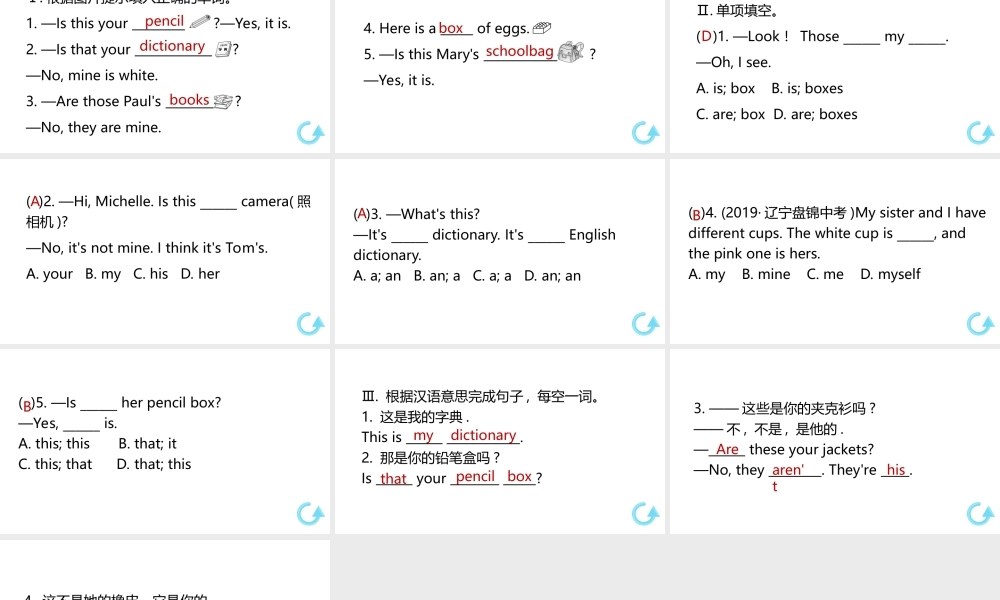Click option 'D. that; this'
Image resolution: width=1000 pixels, height=600 pixels.
pos(154,464)
